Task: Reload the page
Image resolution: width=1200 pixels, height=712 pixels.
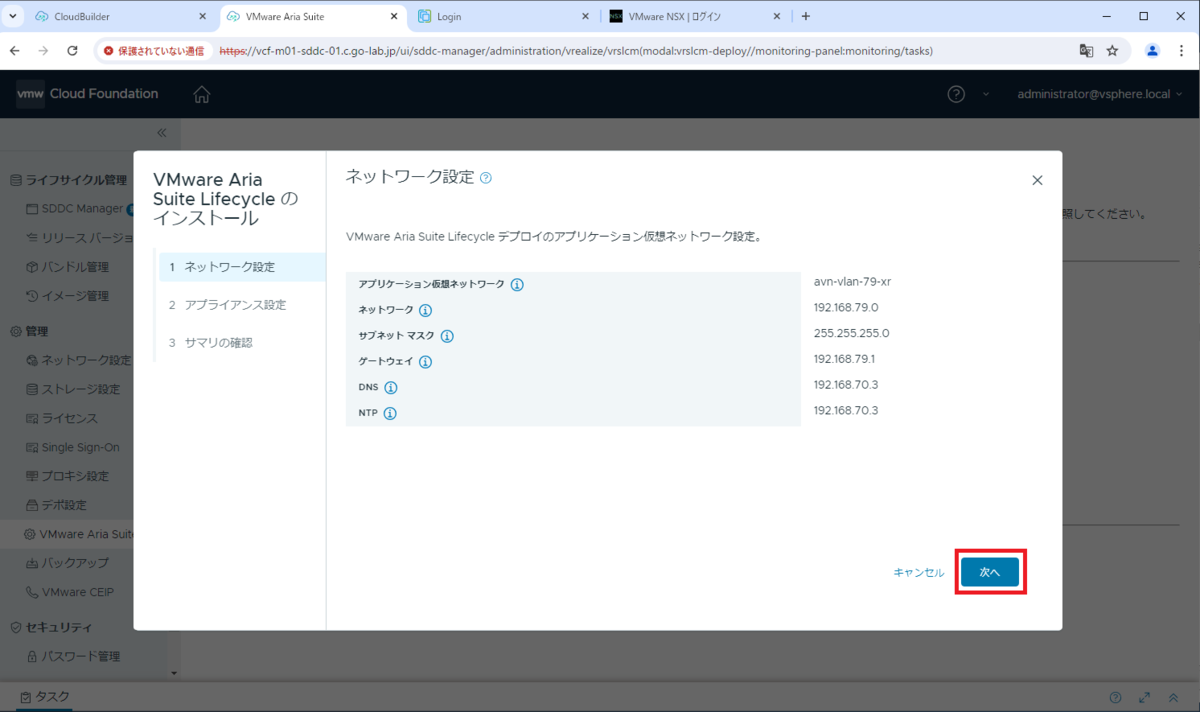Action: coord(72,50)
